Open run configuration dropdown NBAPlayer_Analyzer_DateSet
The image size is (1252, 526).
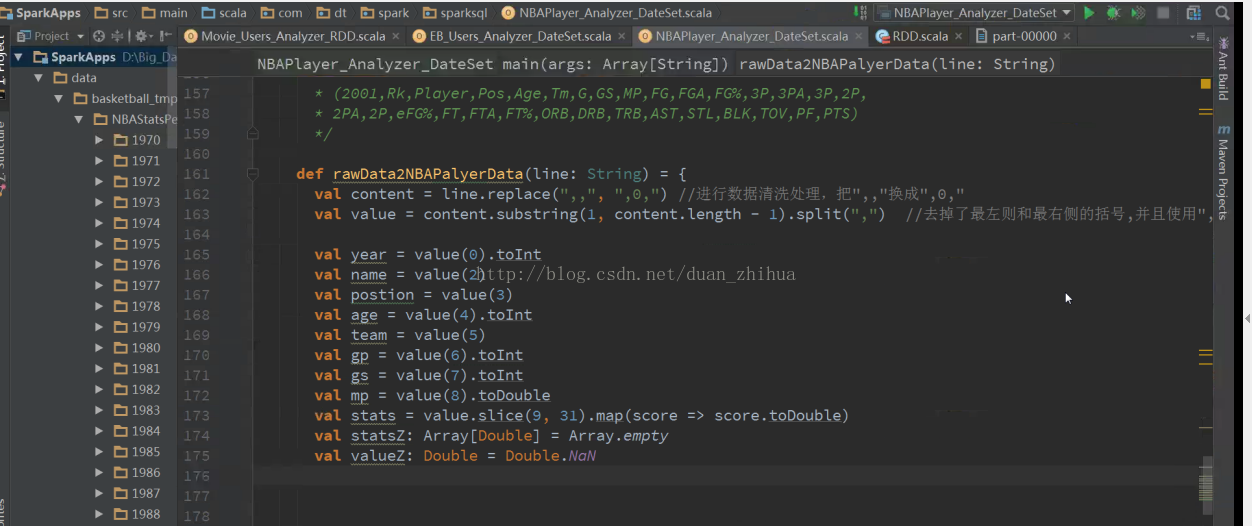(975, 13)
